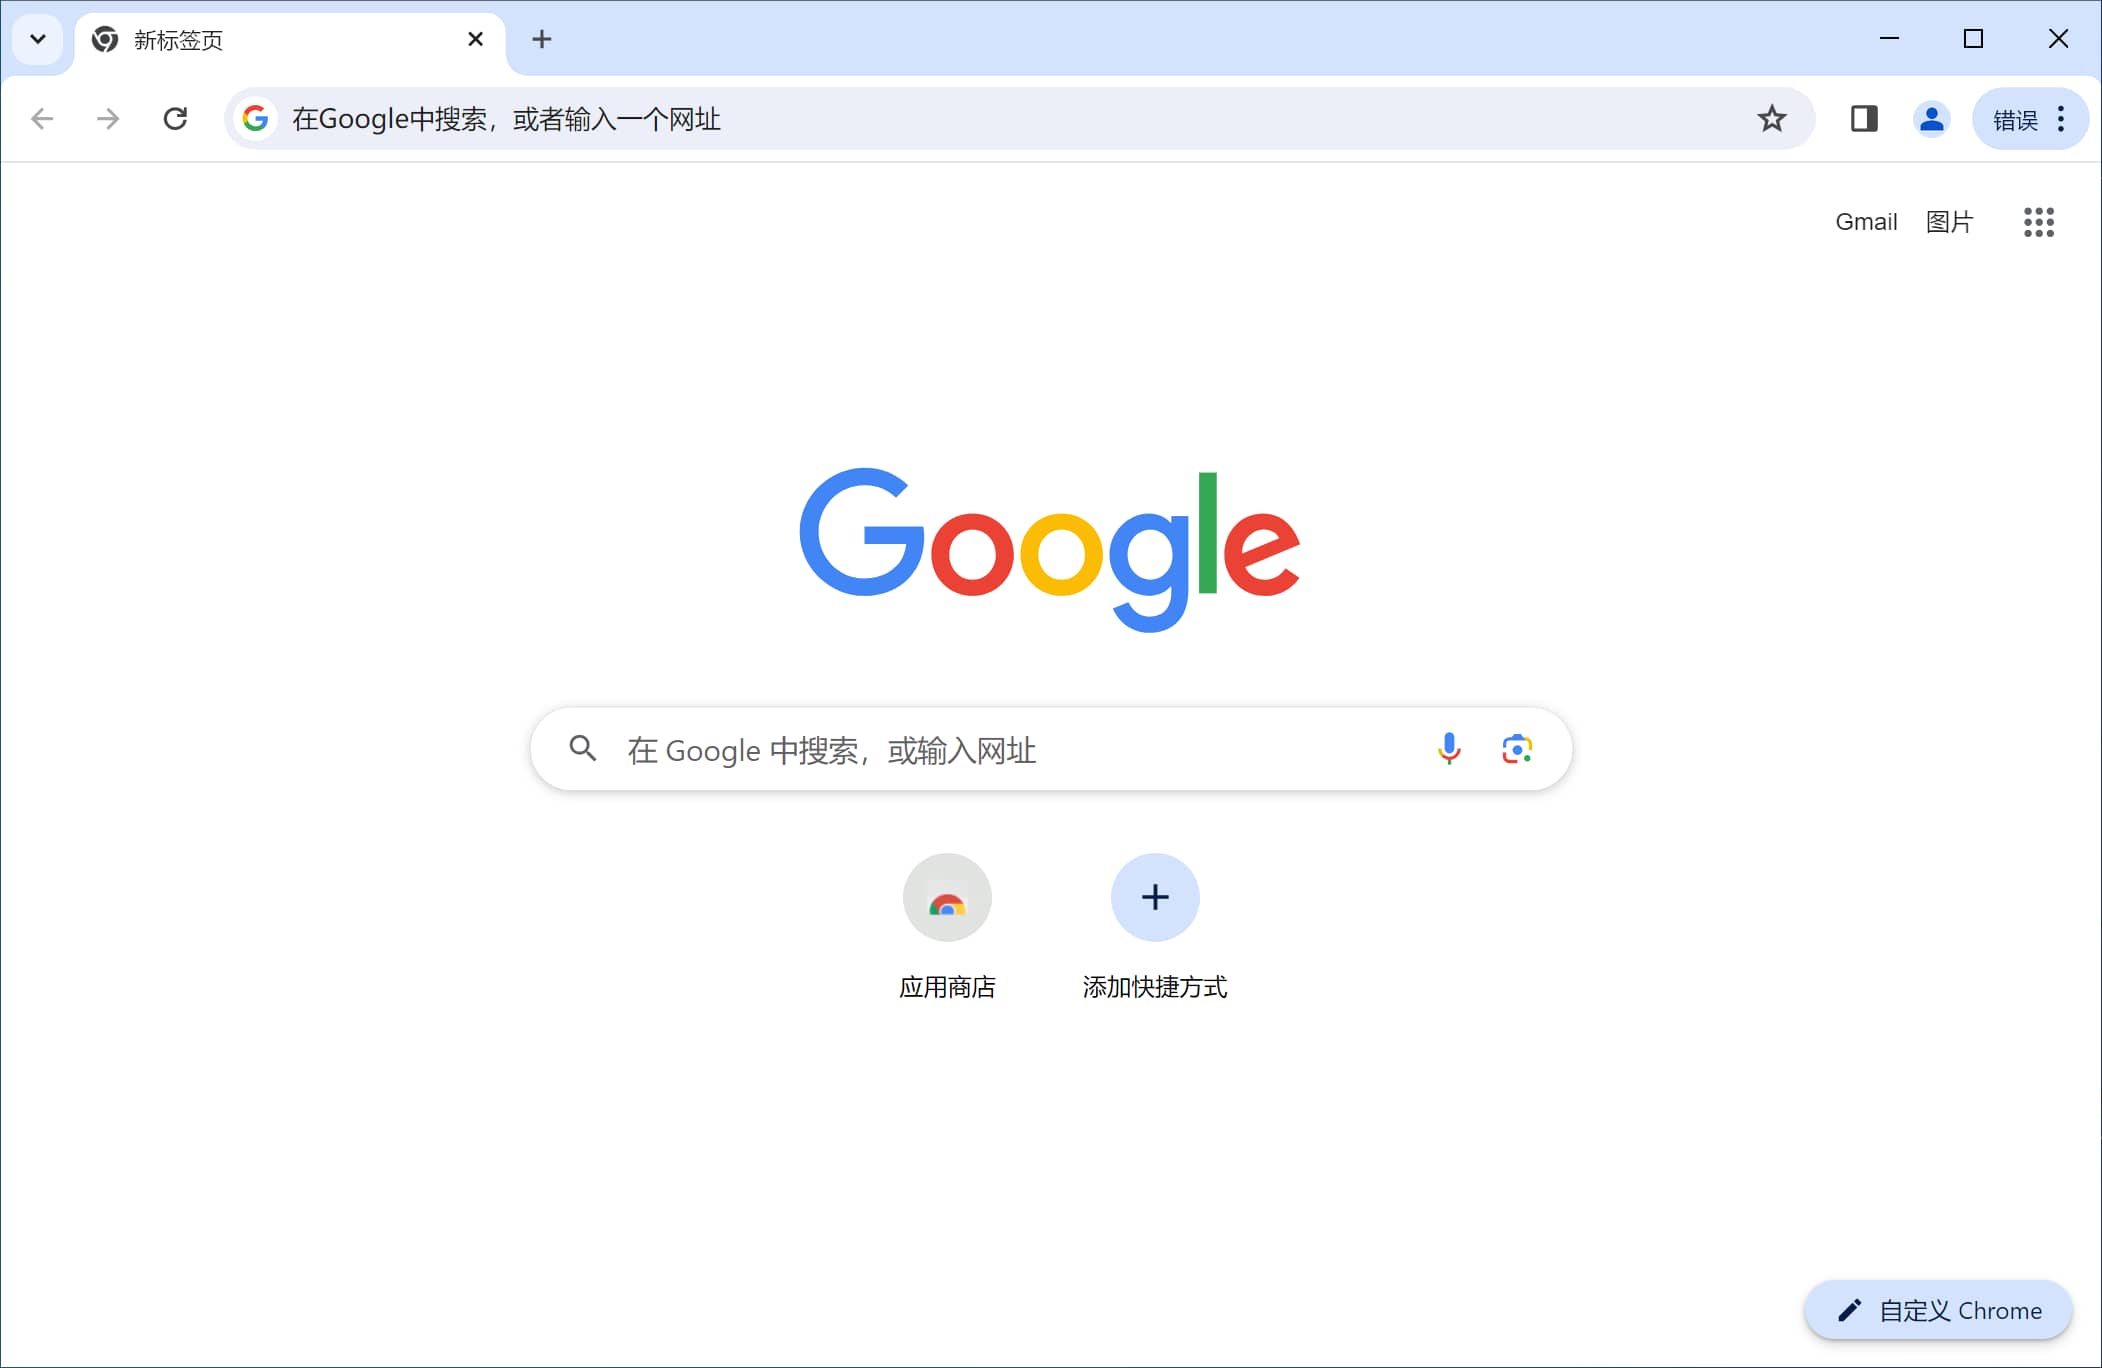Screen dimensions: 2102x1368
Task: Click the Google voice search microphone icon
Action: coord(1448,749)
